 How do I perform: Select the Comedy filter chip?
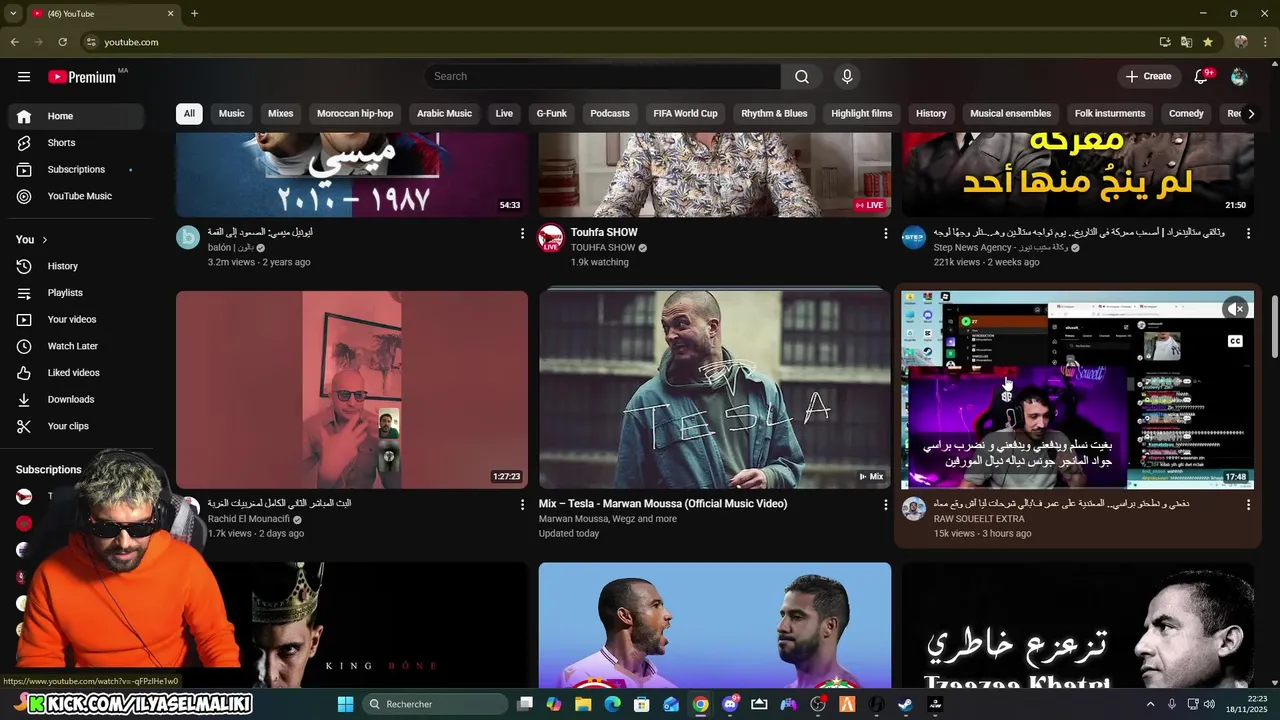click(1186, 114)
